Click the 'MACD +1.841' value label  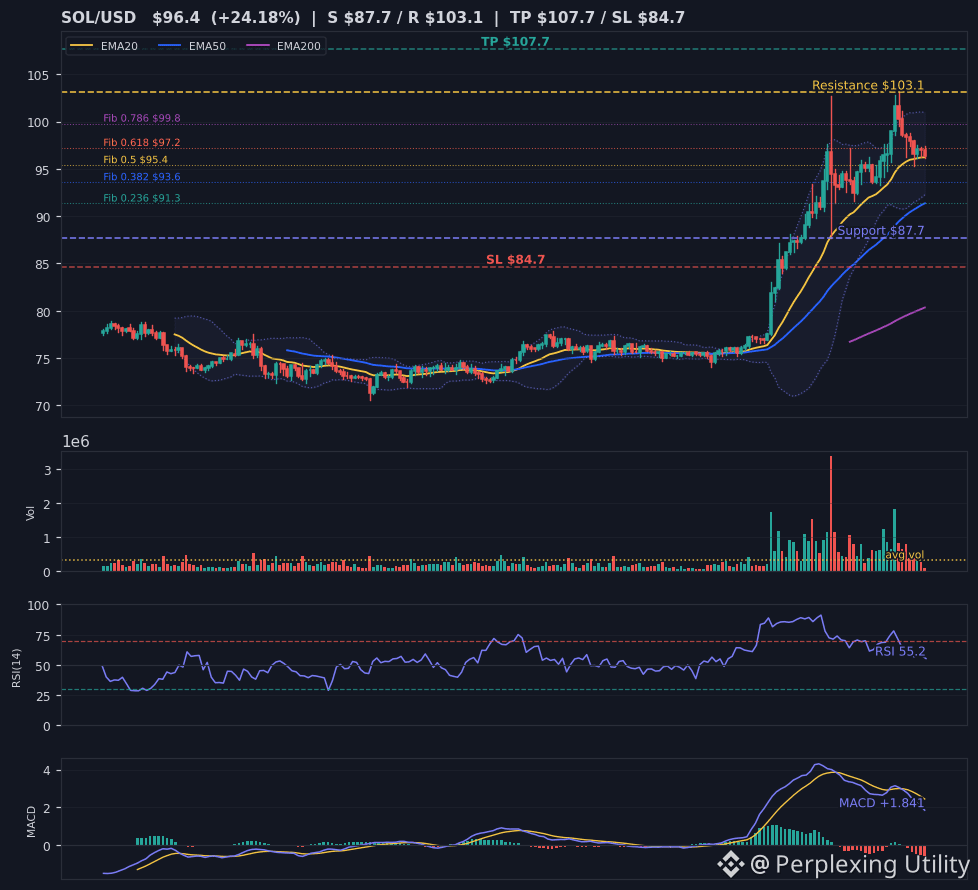[881, 803]
